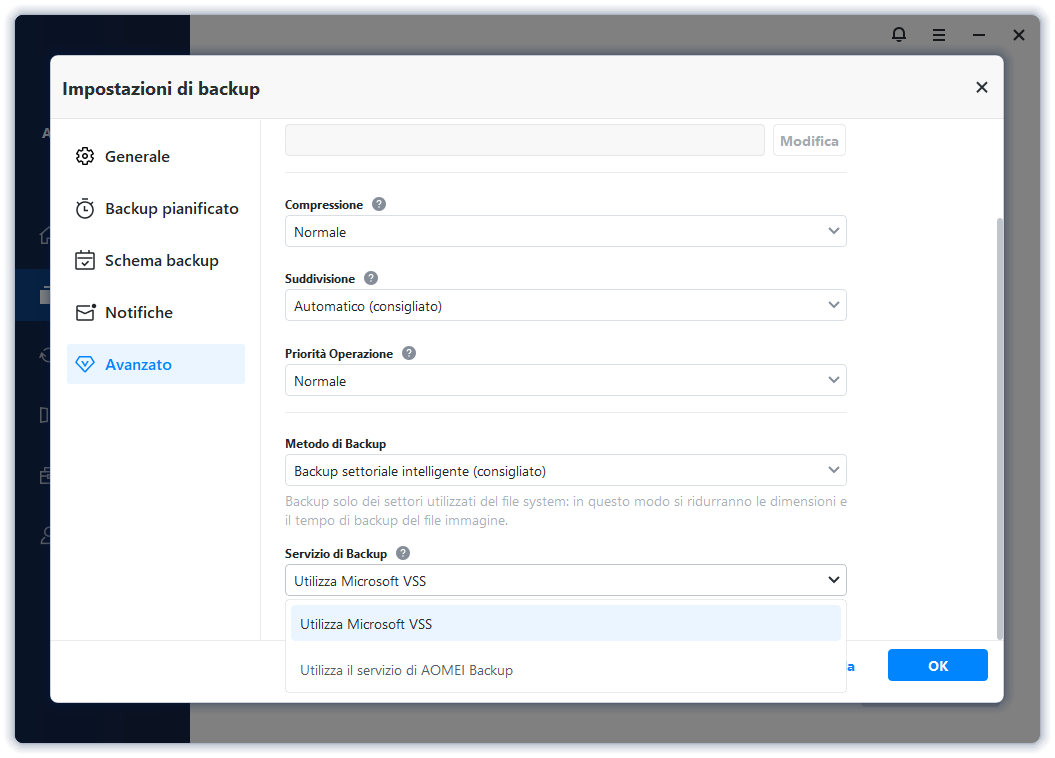Click the help icon beside Servizio di Backup
Screen dimensions: 1055x758
[403, 553]
